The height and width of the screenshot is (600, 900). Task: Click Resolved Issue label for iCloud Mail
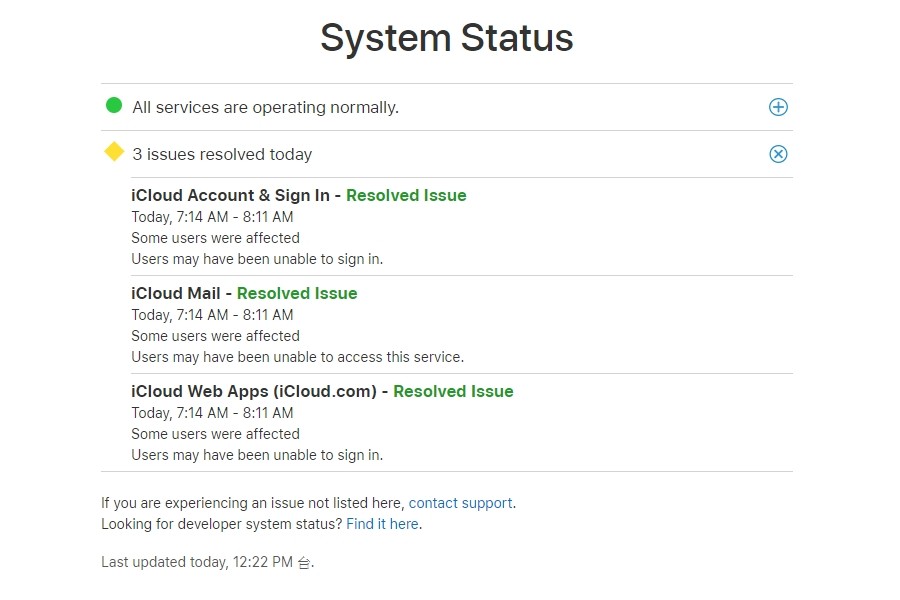pos(297,293)
